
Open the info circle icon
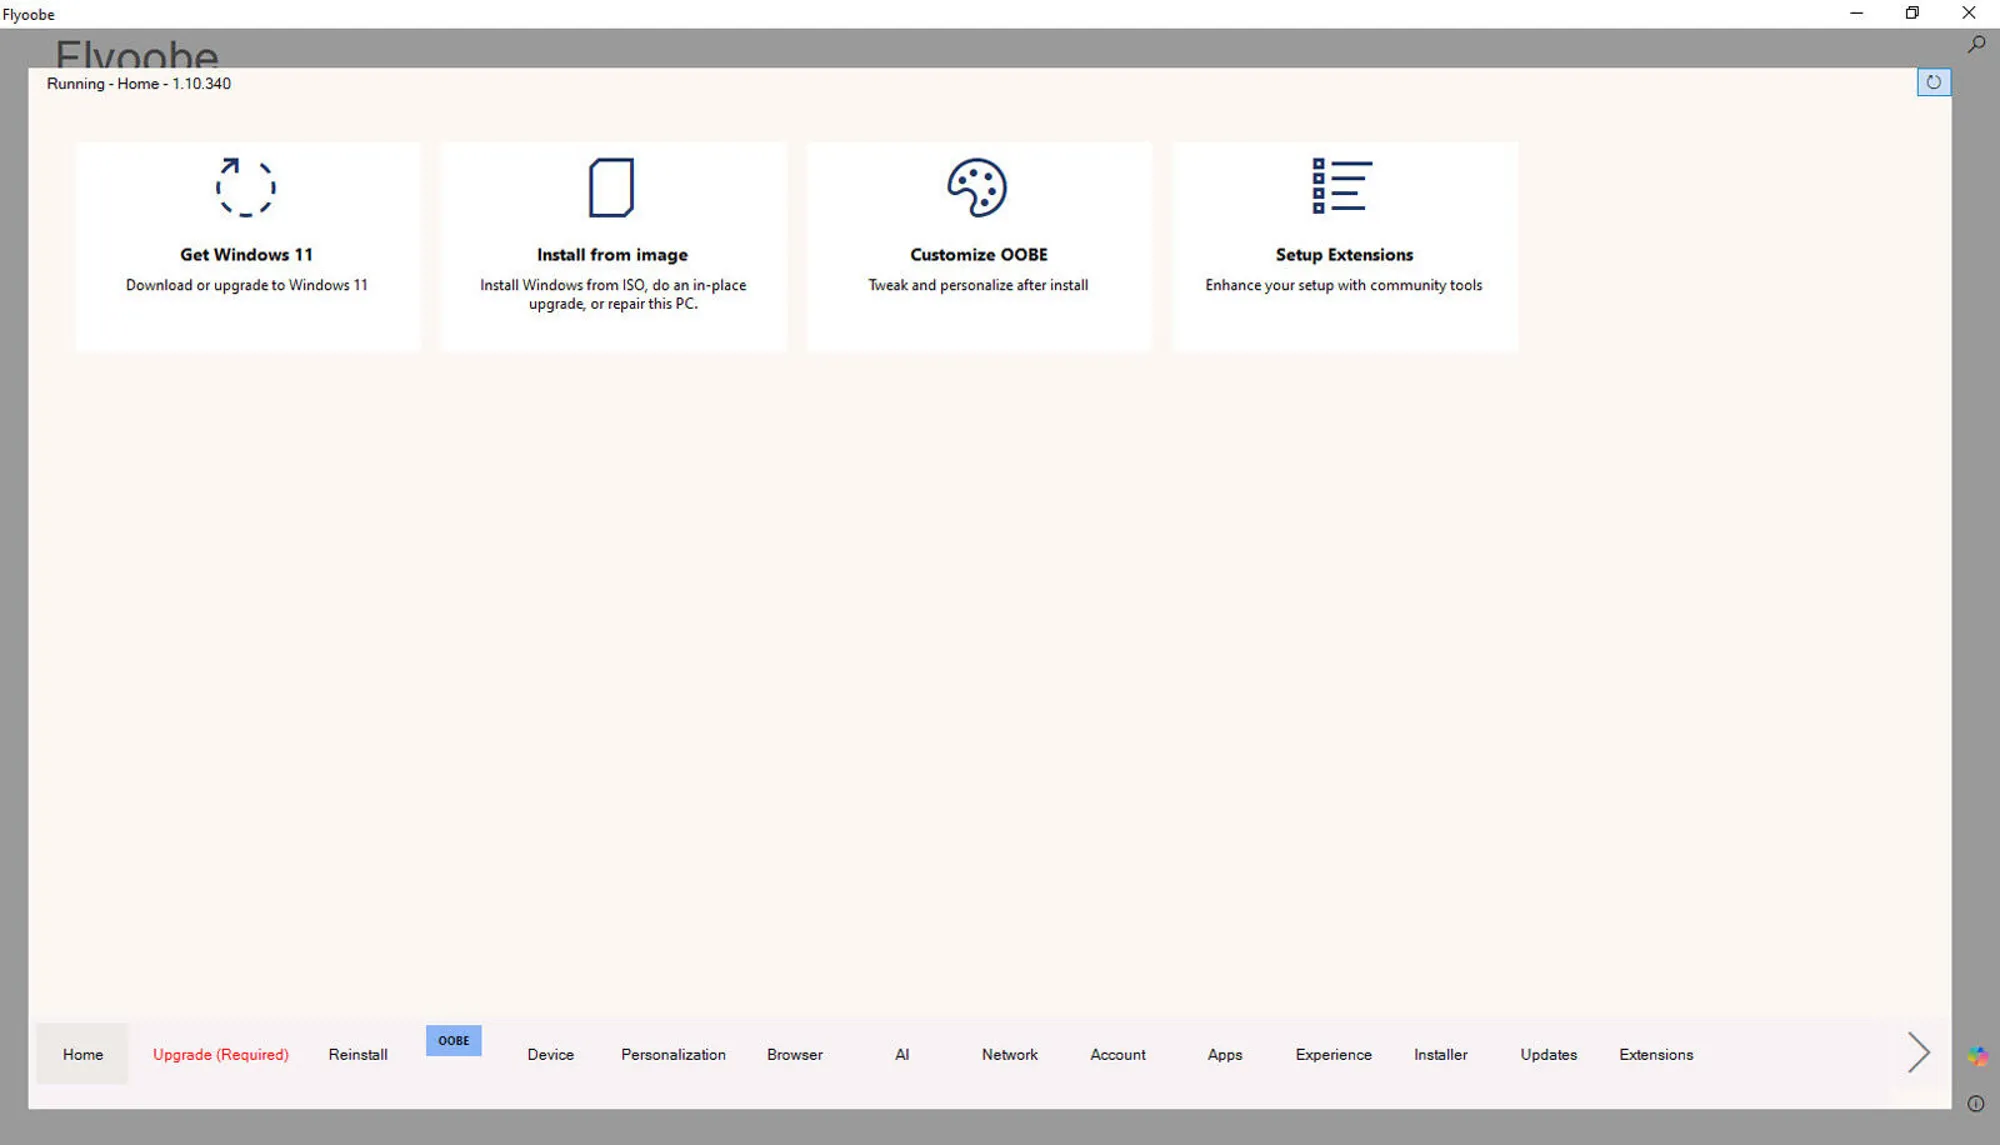1976,1104
